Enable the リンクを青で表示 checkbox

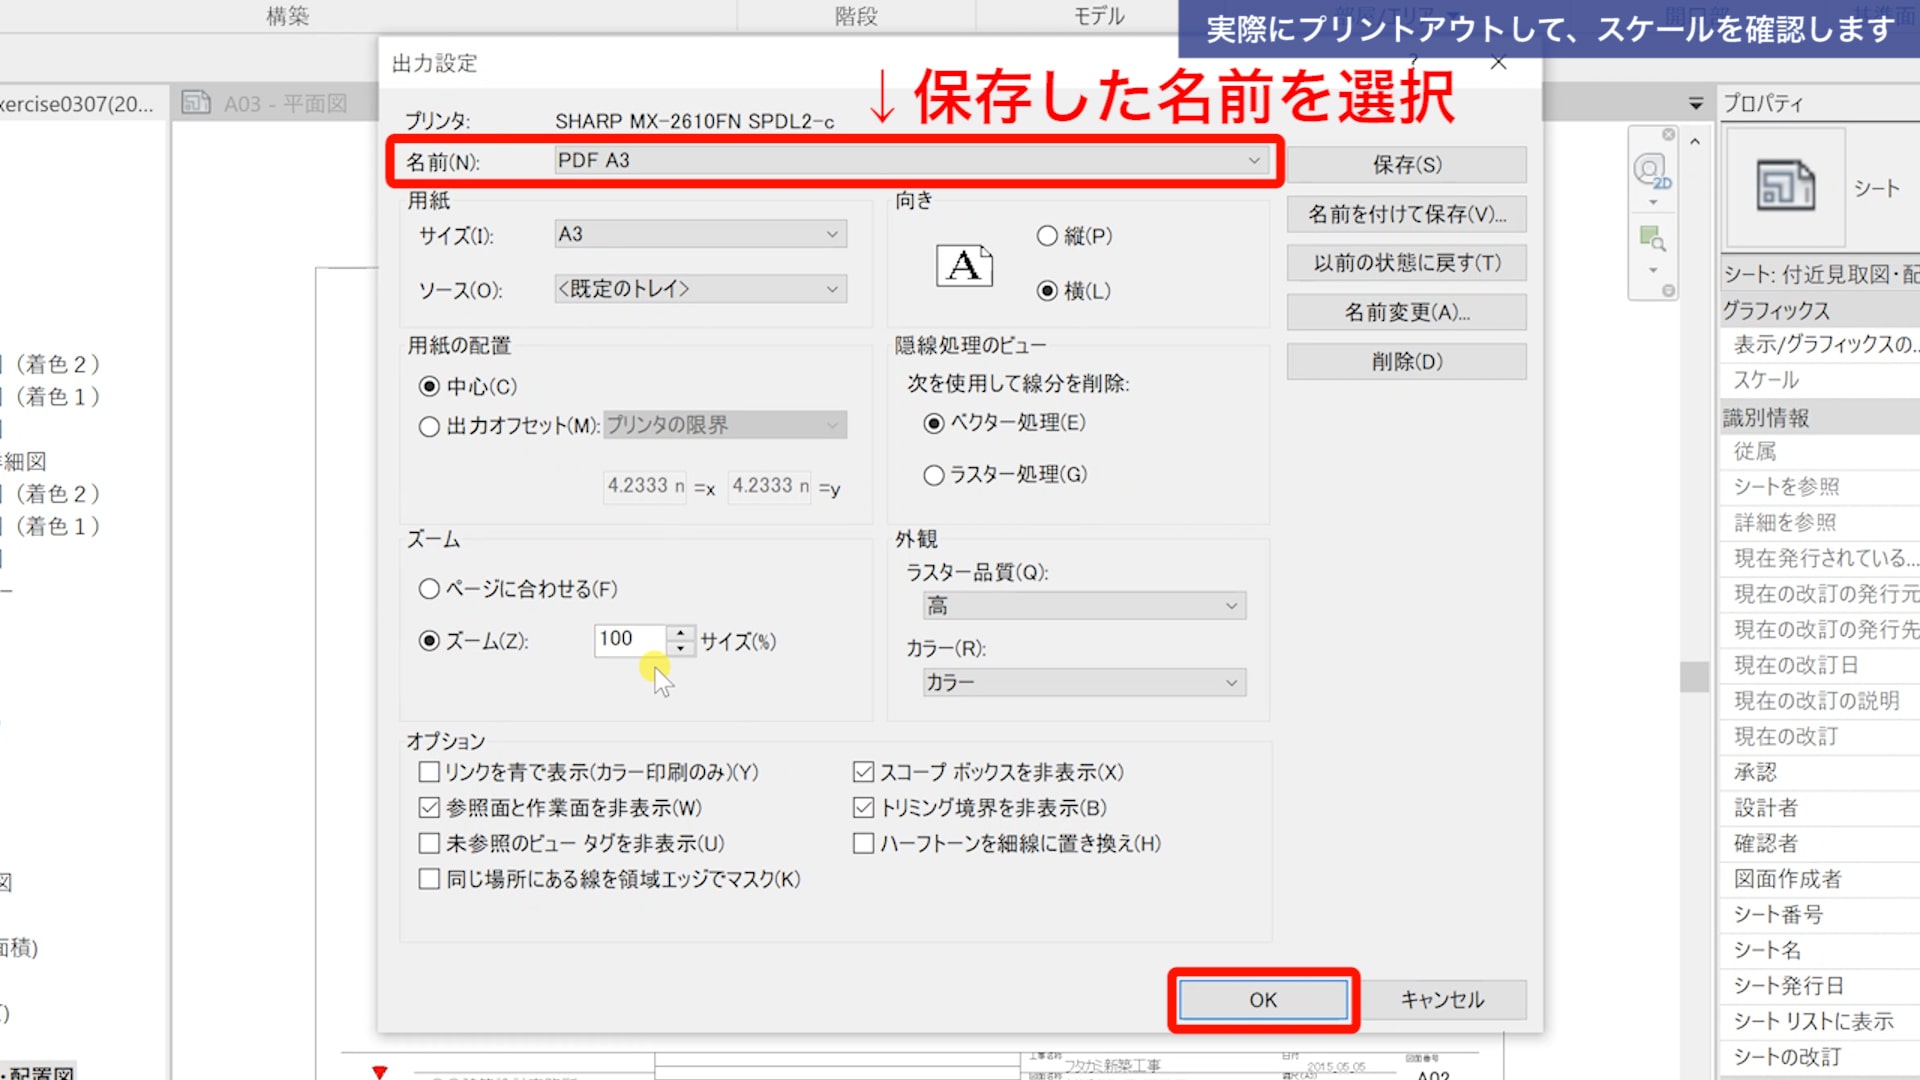pos(429,772)
